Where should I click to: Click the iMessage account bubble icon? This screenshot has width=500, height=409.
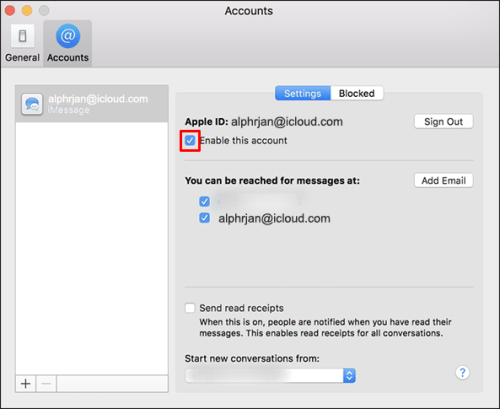[32, 104]
